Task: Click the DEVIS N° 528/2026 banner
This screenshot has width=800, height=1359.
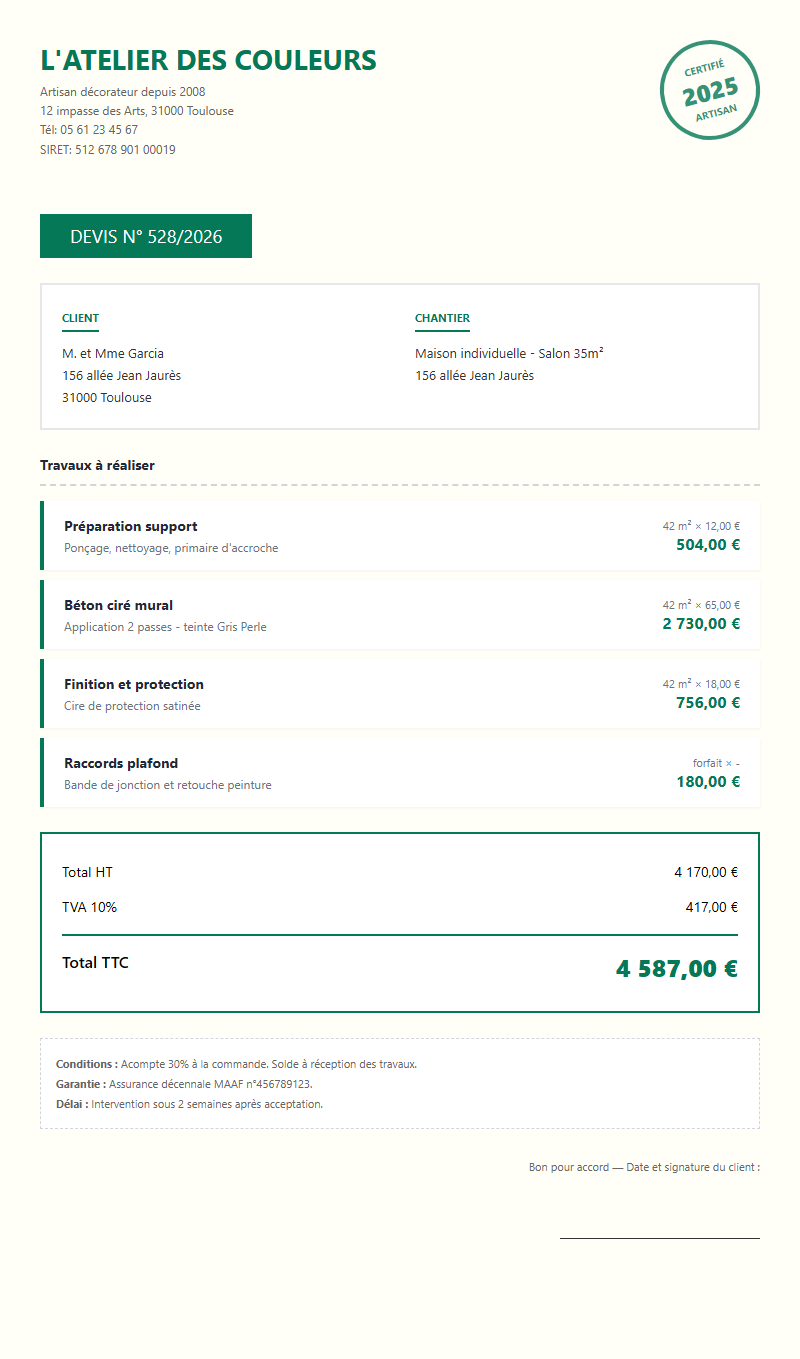Action: tap(146, 237)
